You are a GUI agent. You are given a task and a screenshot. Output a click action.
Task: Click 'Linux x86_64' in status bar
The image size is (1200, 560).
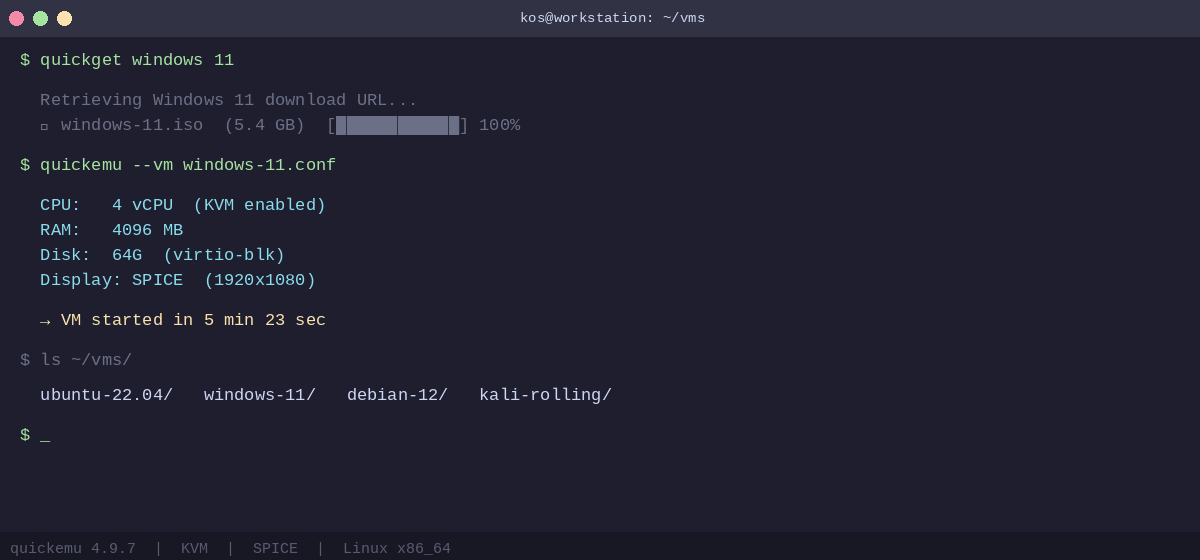397,549
